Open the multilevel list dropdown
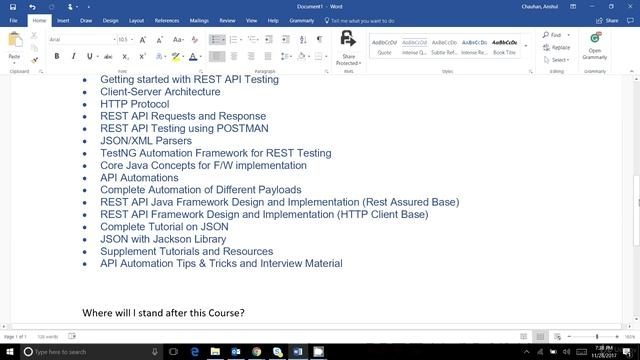Image resolution: width=640 pixels, height=360 pixels. pyautogui.click(x=258, y=40)
